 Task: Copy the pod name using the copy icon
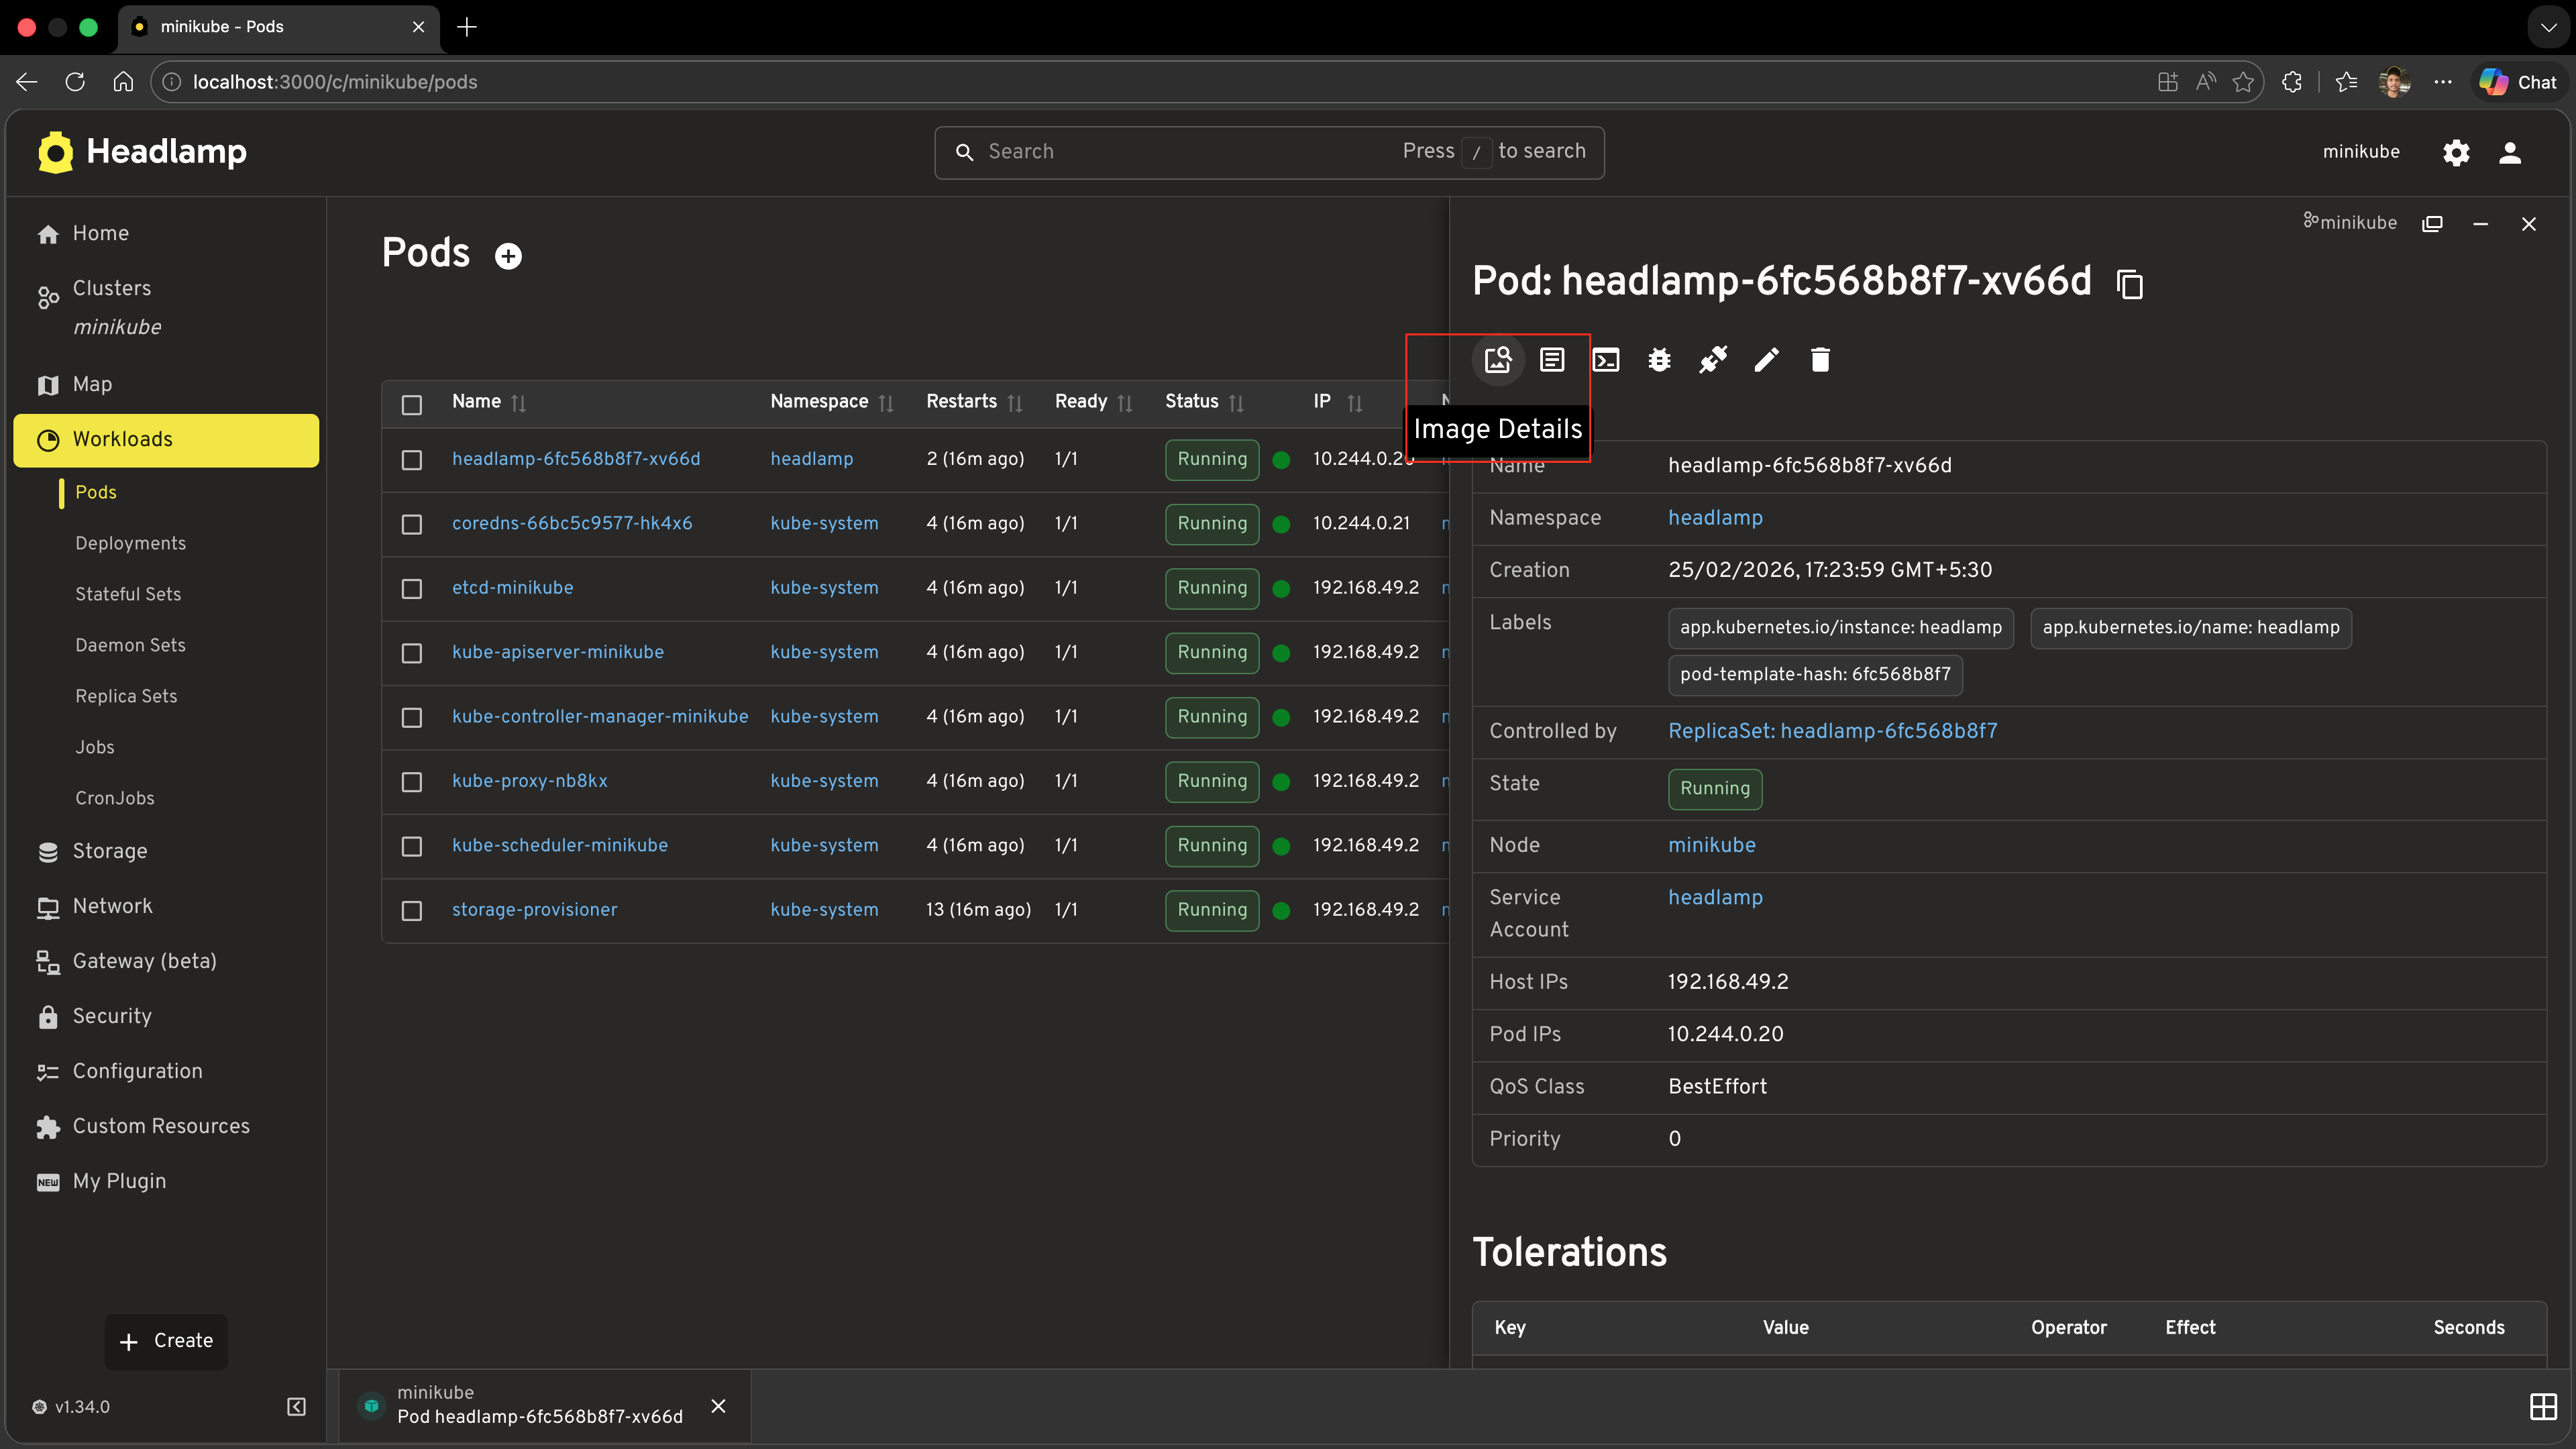[x=2129, y=284]
